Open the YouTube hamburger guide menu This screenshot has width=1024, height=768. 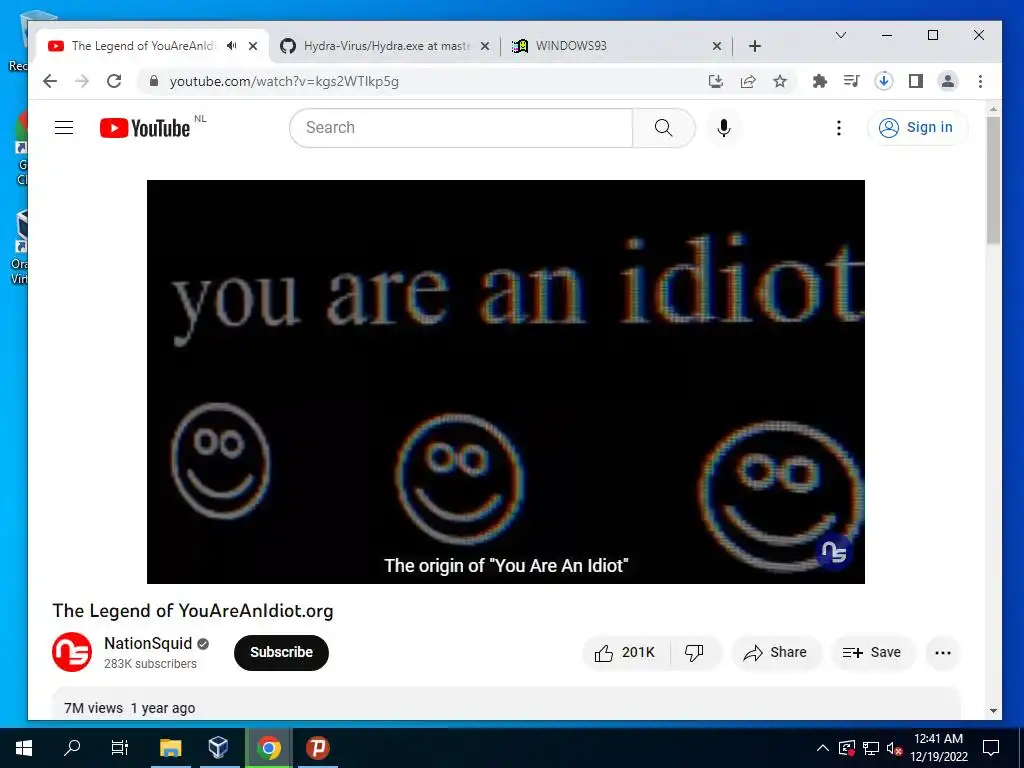(64, 127)
